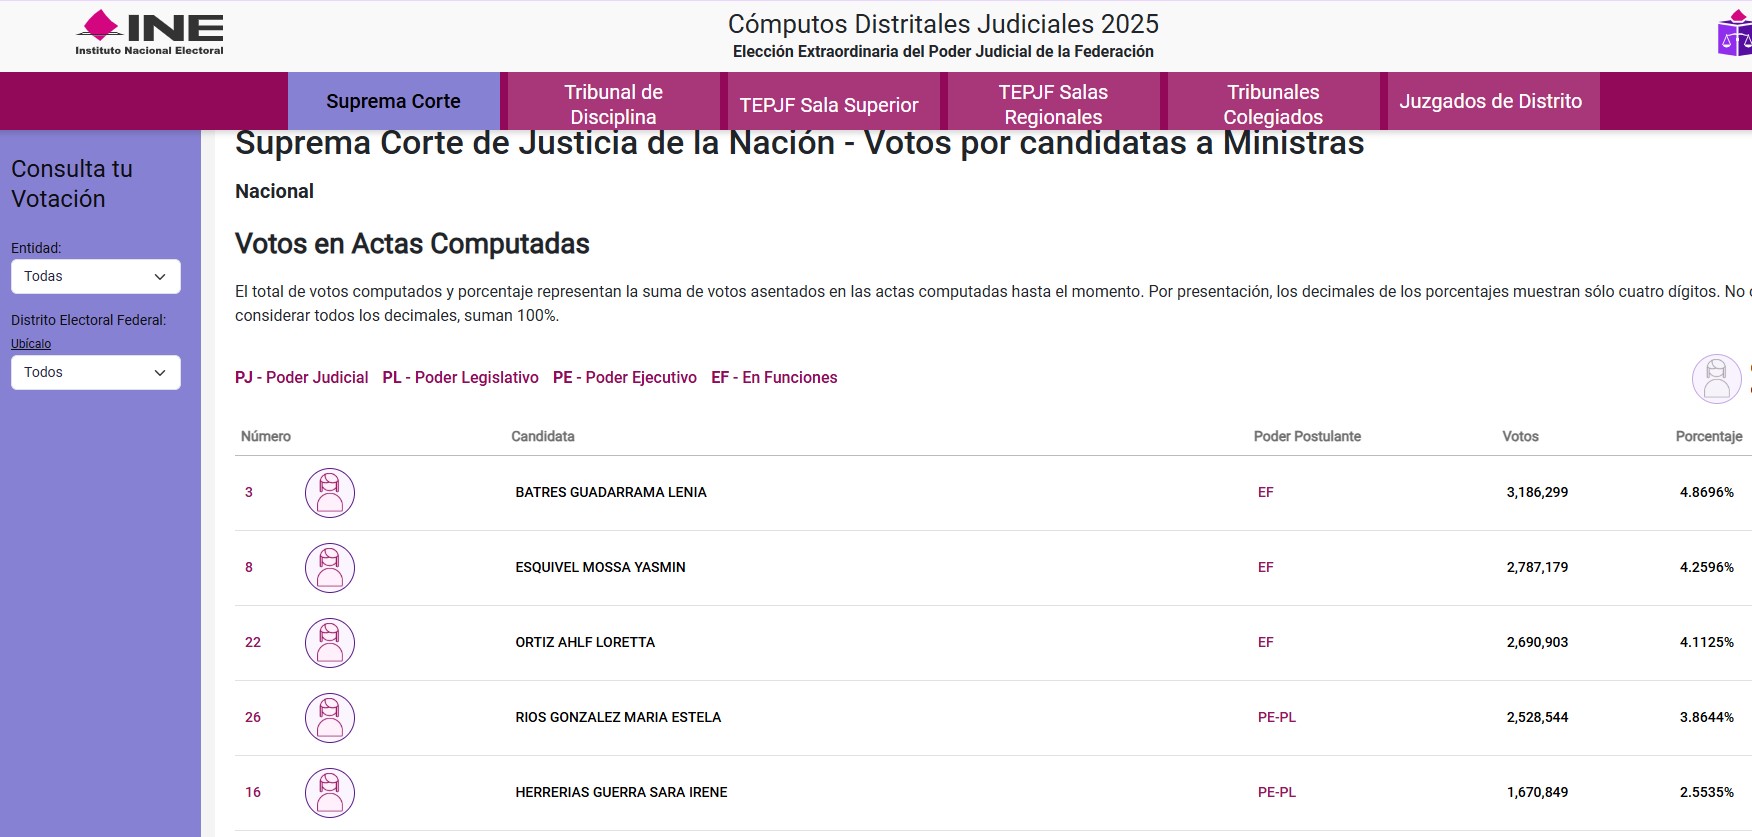Click the Ubícalo link
The image size is (1752, 837).
point(31,344)
